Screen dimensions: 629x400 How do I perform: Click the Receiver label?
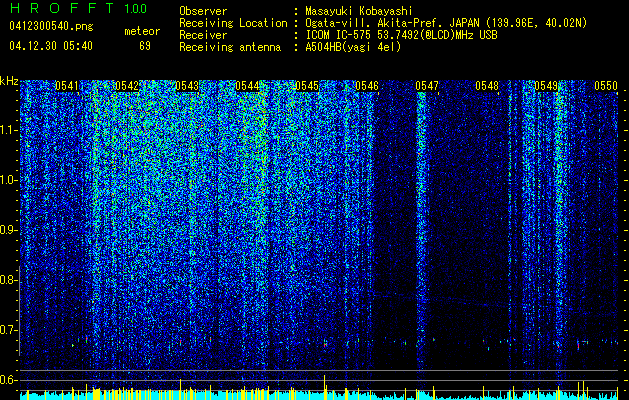coord(203,35)
